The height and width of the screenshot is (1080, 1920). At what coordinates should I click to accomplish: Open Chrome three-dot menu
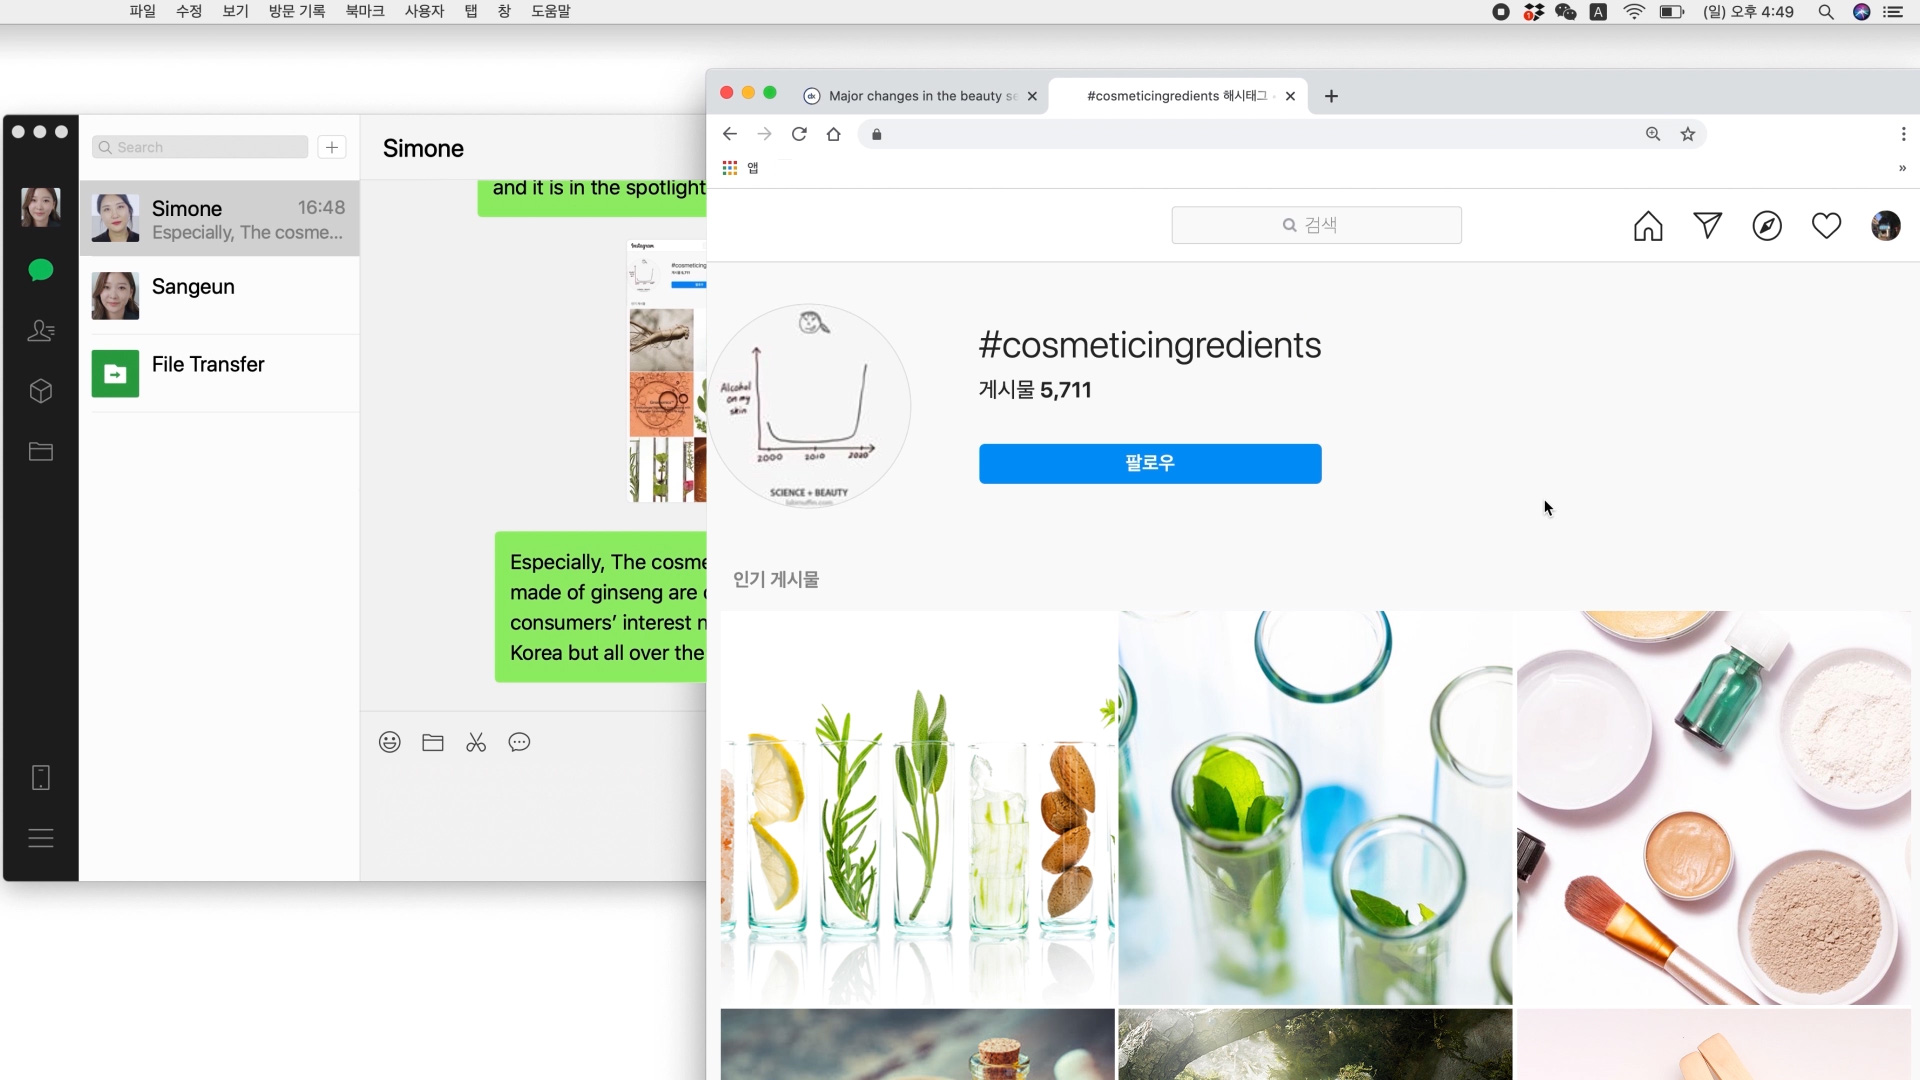1903,134
